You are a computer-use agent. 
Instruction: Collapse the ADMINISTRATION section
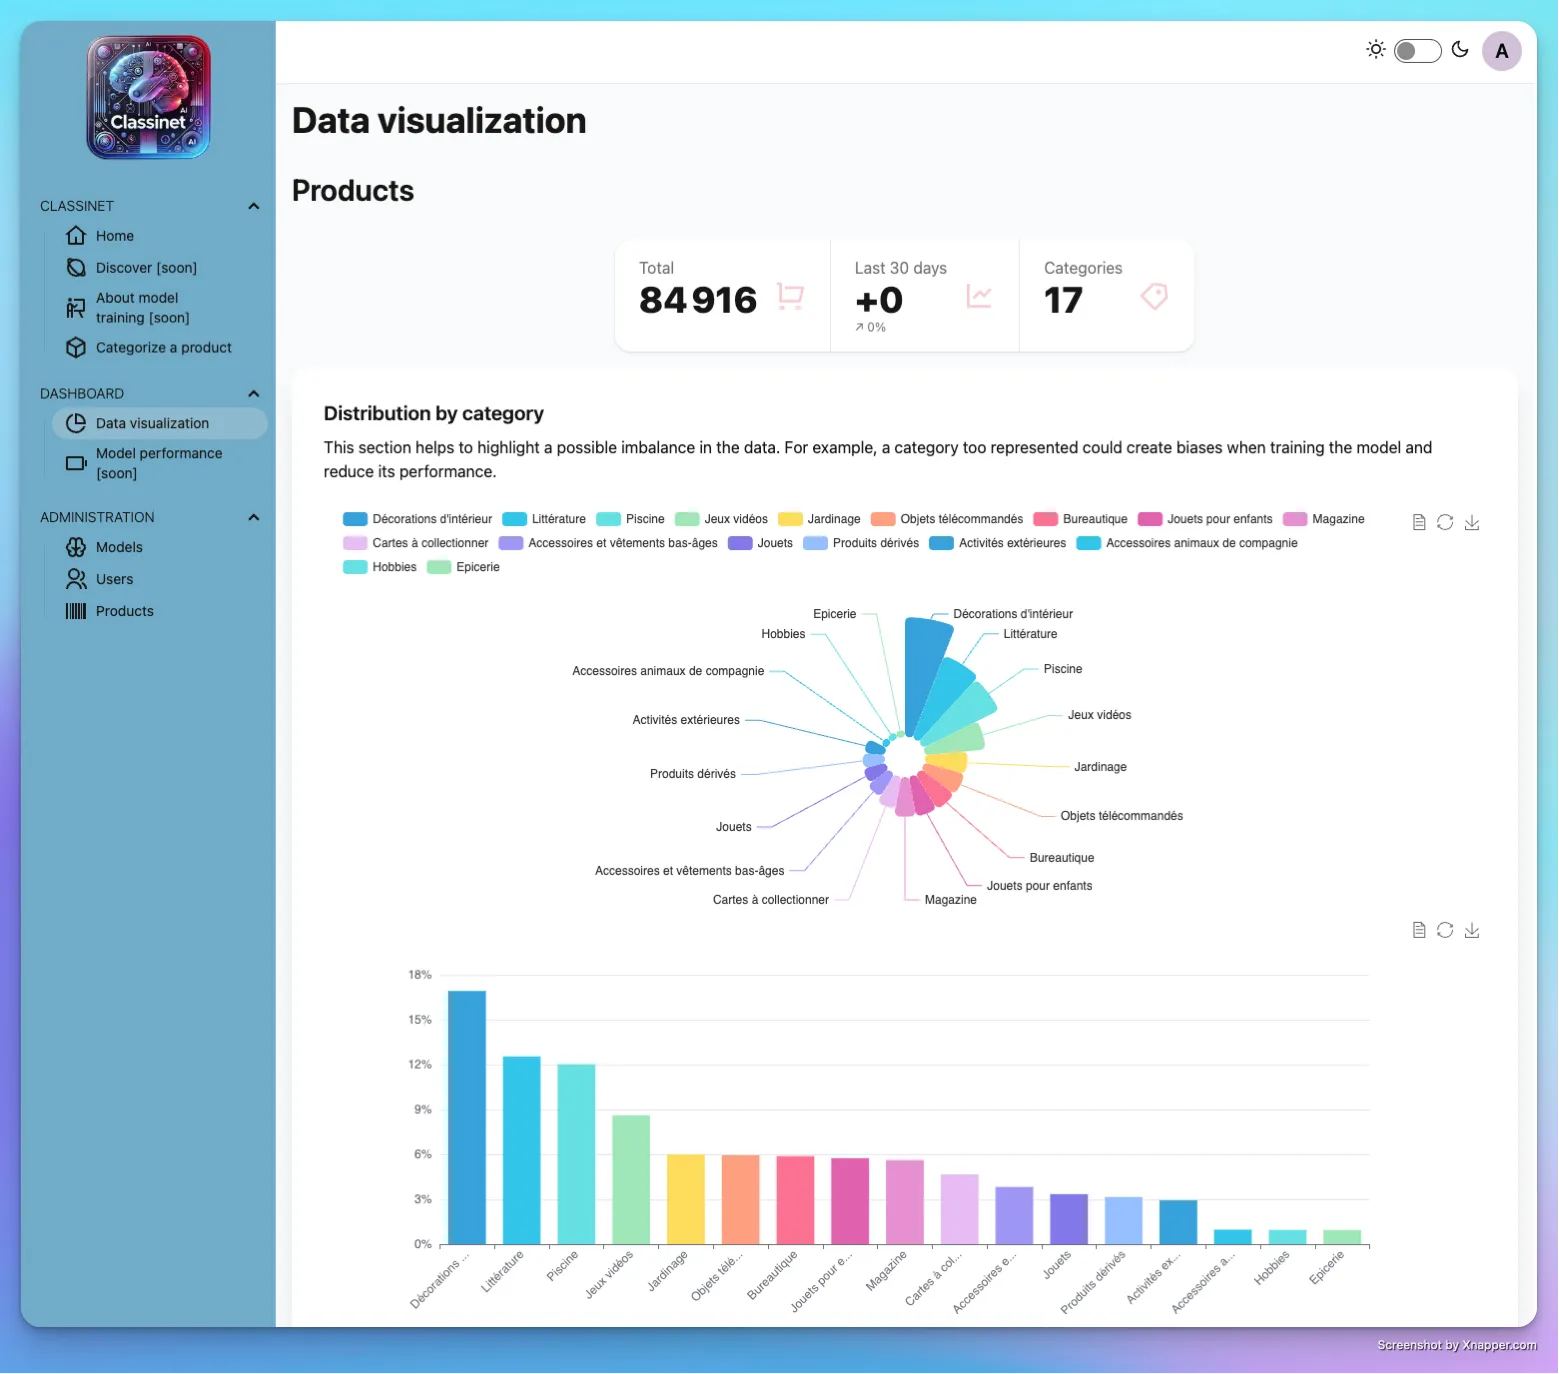253,517
